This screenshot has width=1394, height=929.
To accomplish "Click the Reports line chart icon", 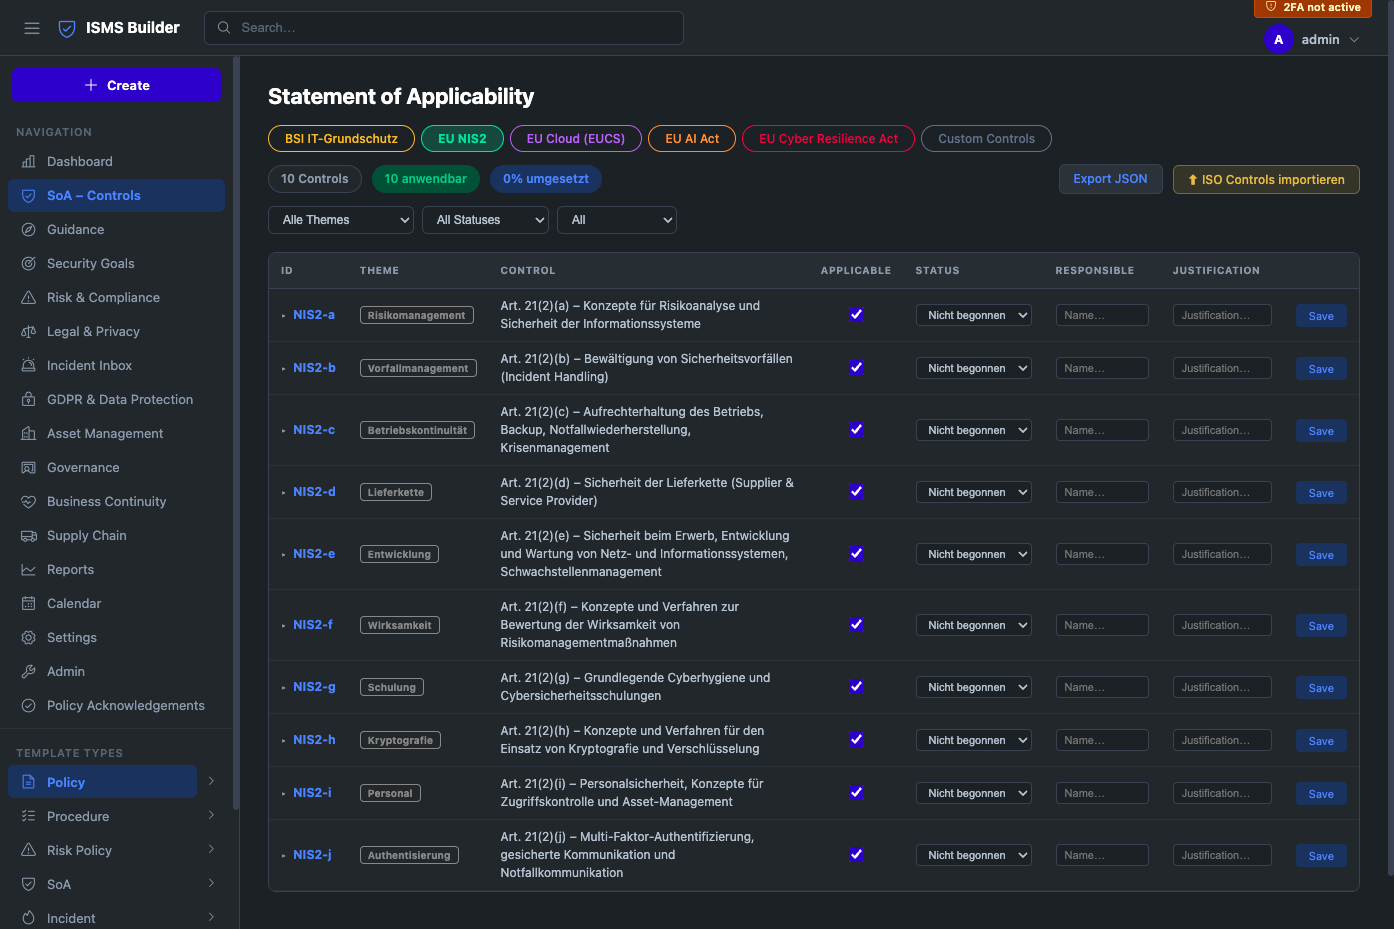I will click(29, 570).
